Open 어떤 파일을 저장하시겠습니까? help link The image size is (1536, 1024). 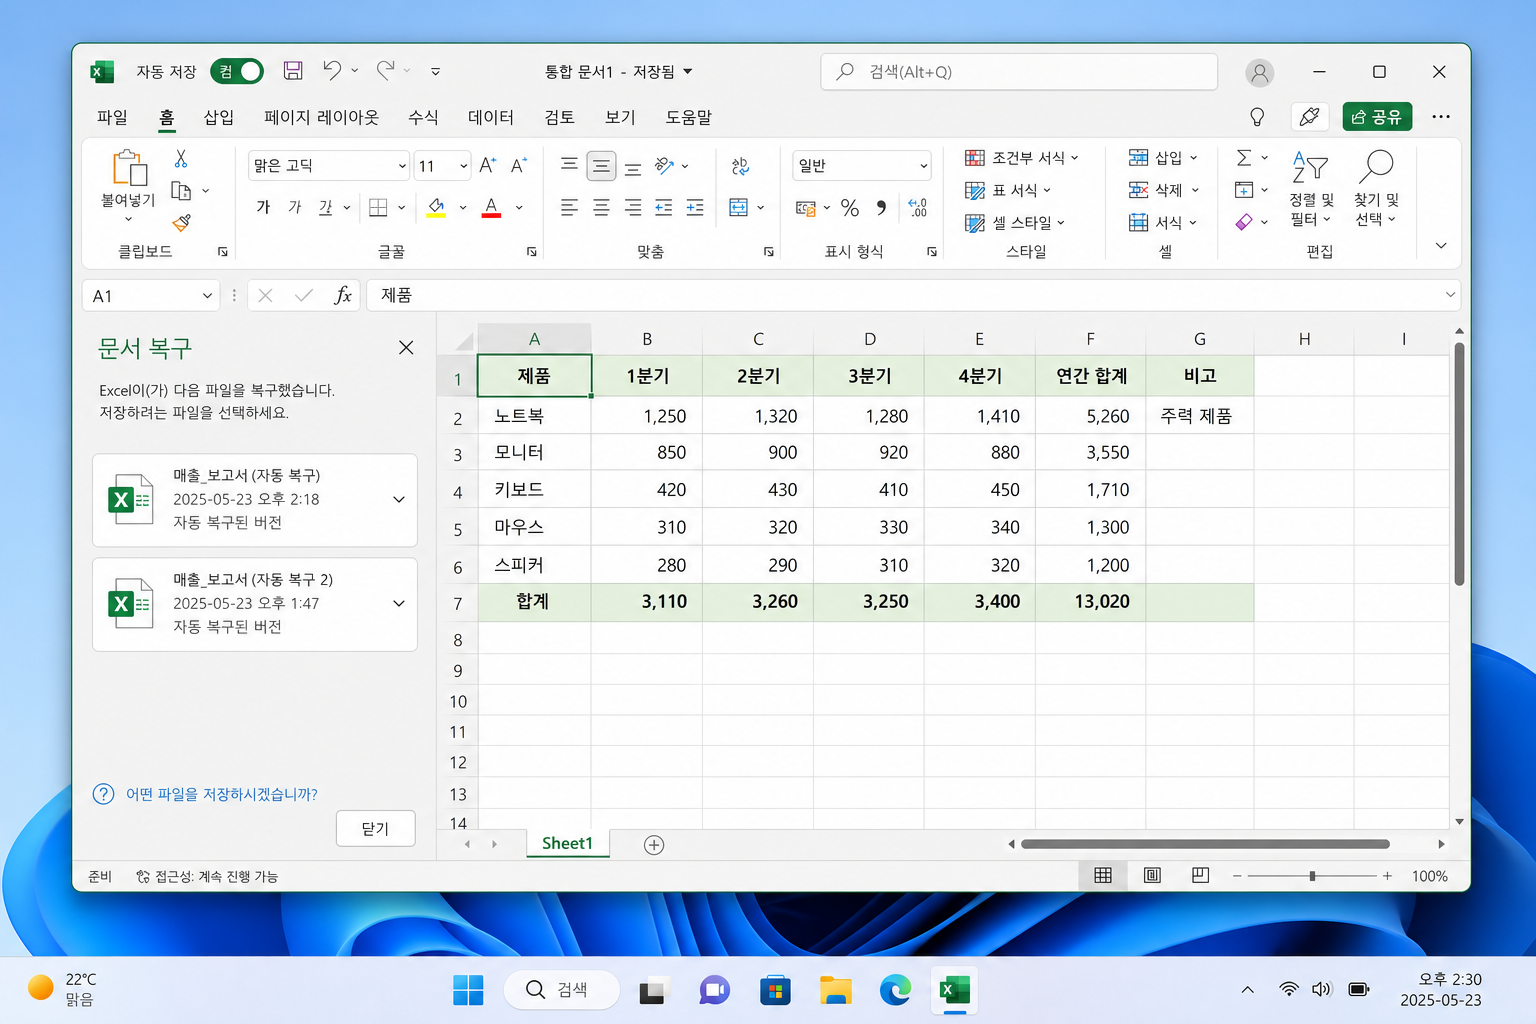click(x=221, y=794)
